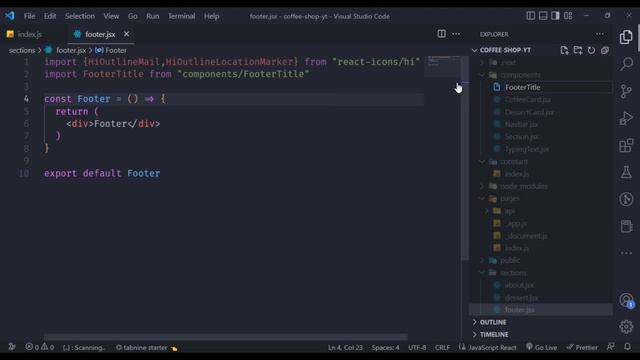640x360 pixels.
Task: Click the New Folder icon in Explorer
Action: tap(578, 50)
